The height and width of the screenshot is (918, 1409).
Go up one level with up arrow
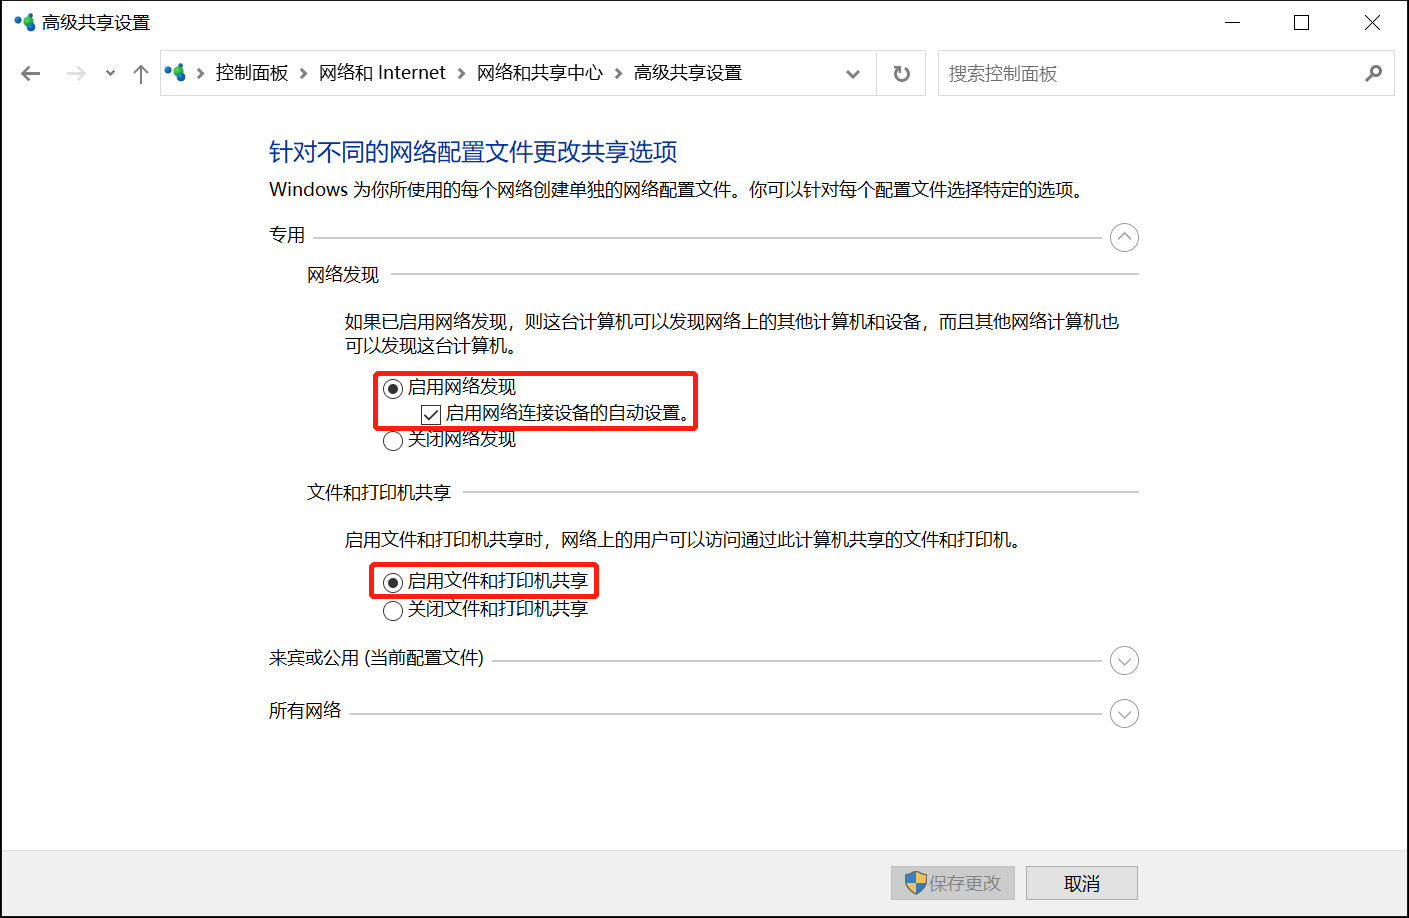click(141, 73)
